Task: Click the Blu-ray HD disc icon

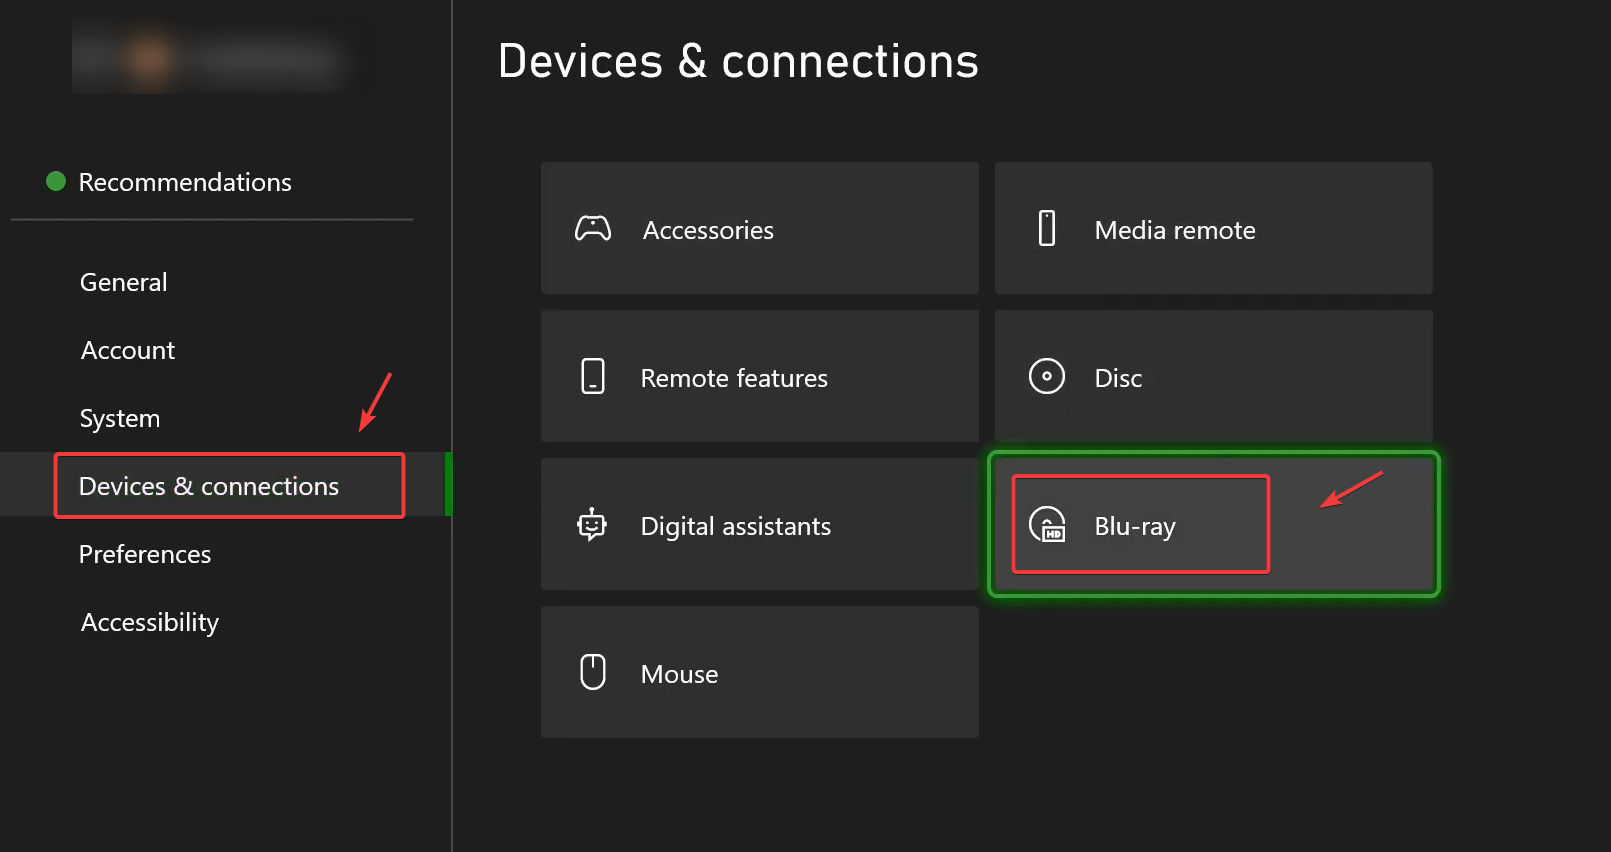Action: tap(1047, 525)
